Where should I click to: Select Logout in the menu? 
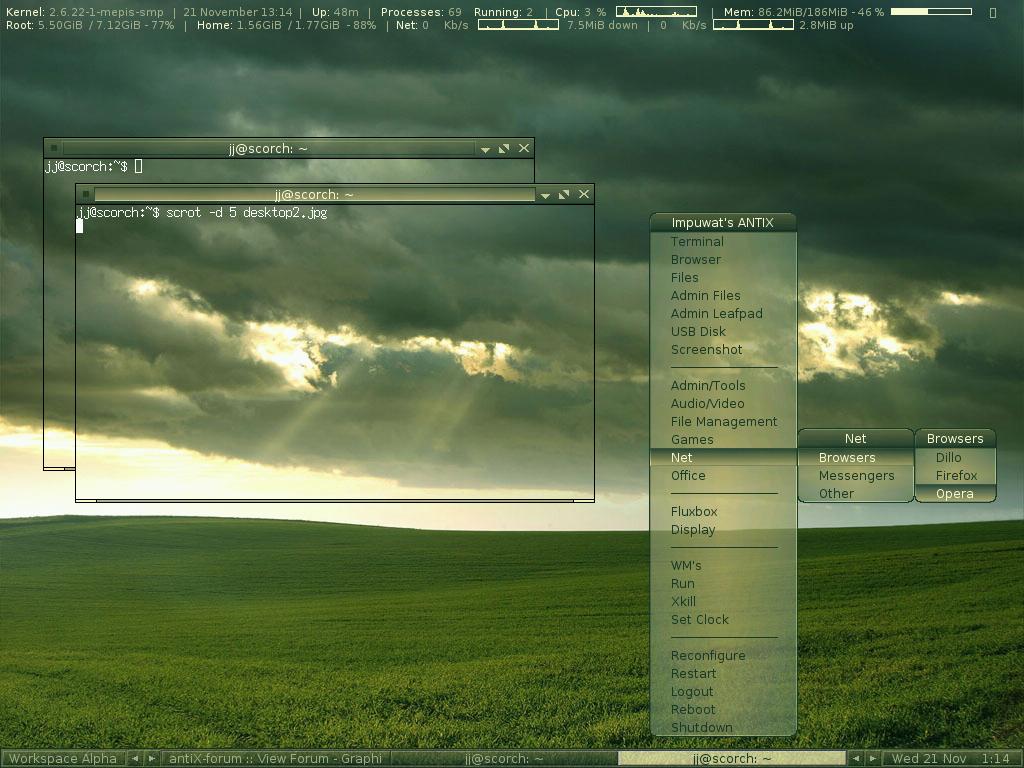click(x=724, y=692)
